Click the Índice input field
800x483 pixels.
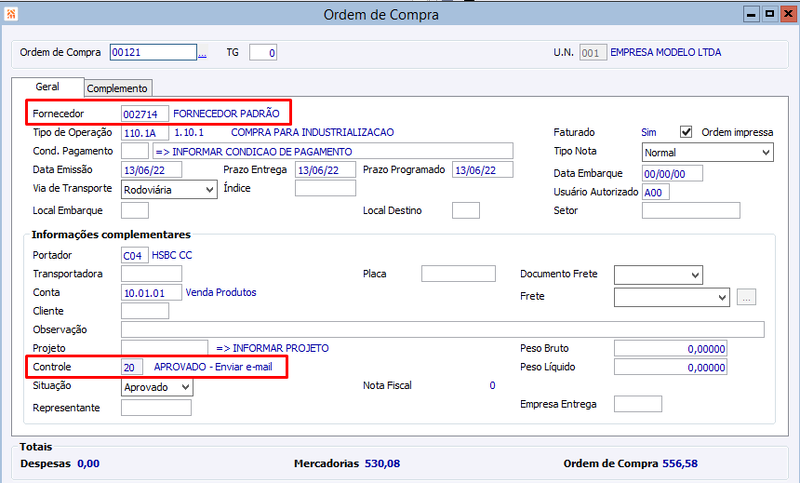[325, 188]
